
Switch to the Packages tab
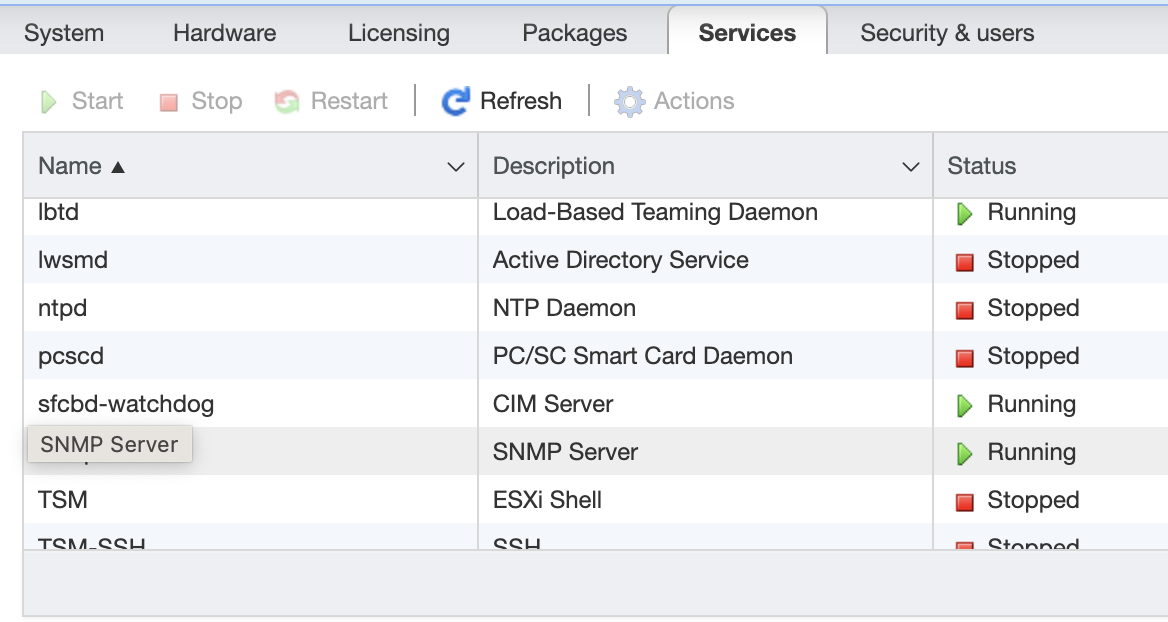[574, 33]
